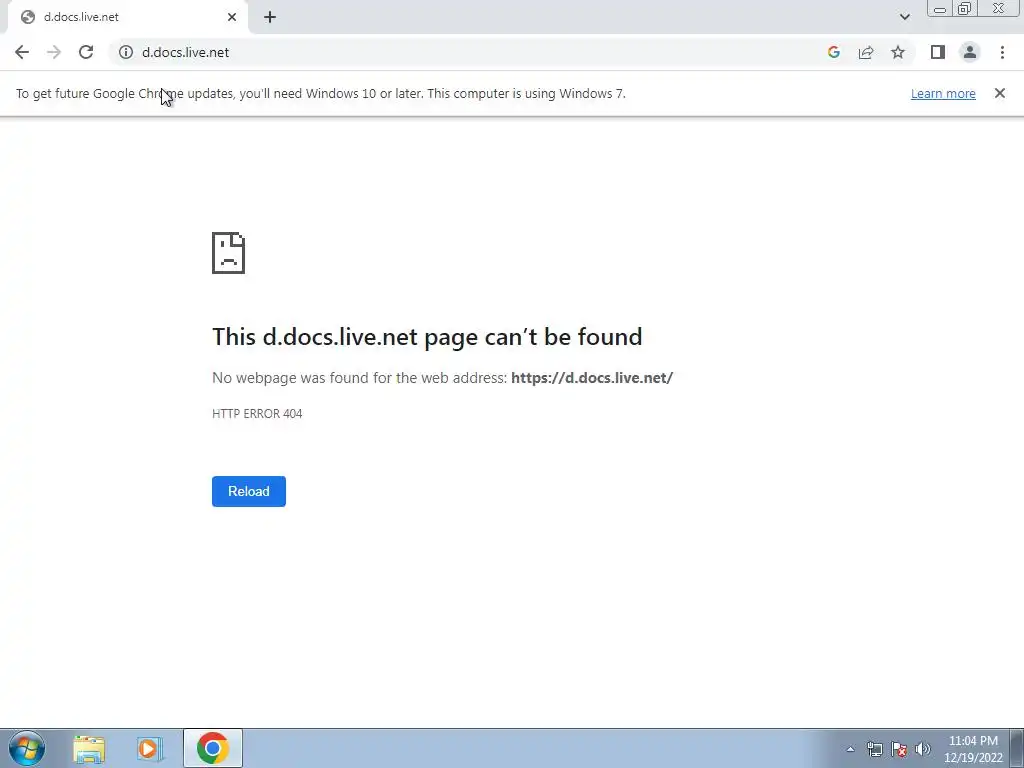Open the taskbar clock and date

click(973, 749)
